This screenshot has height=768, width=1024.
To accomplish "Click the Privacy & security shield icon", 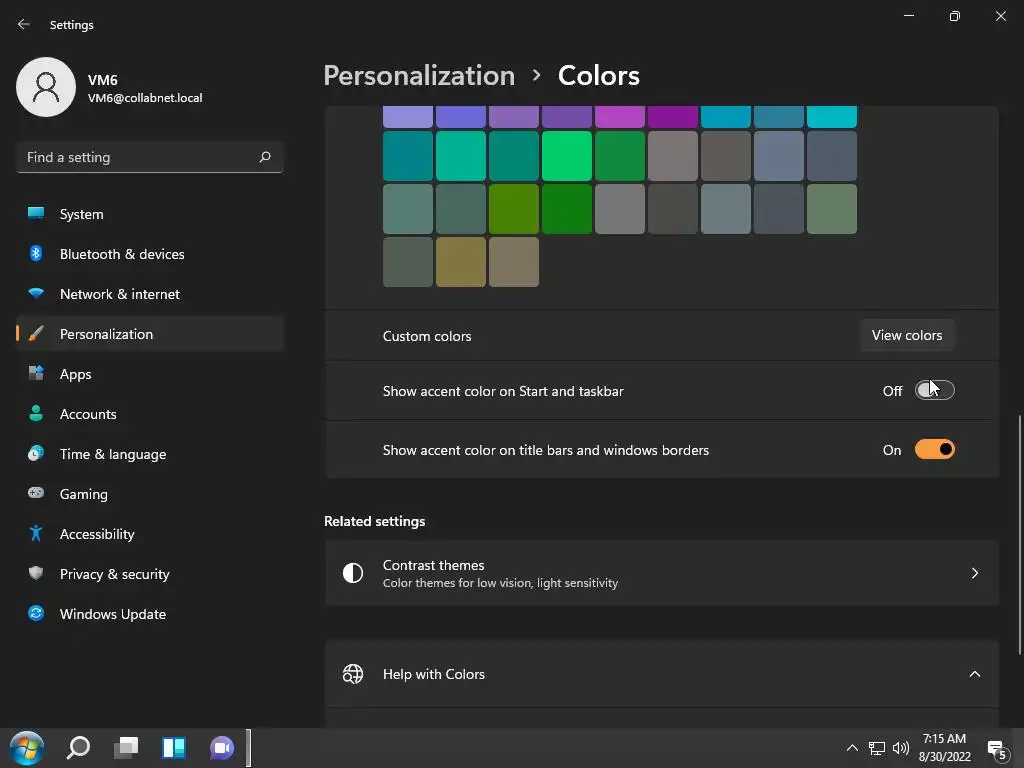I will pyautogui.click(x=36, y=574).
